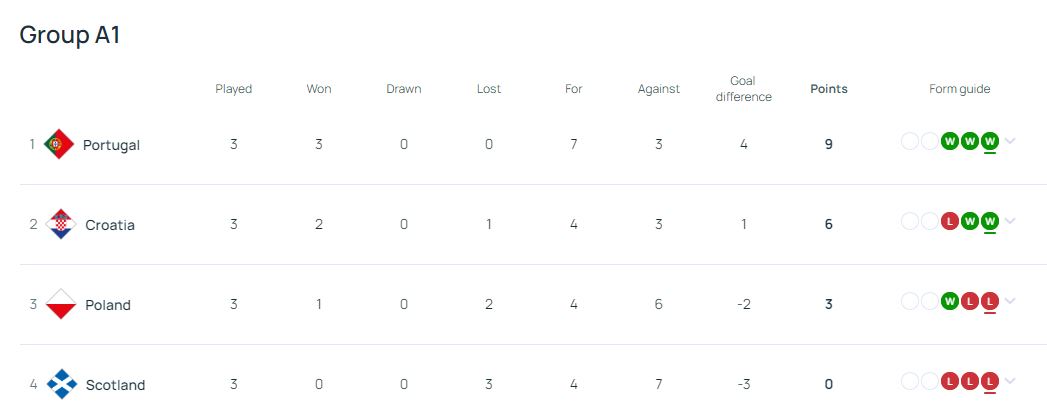
Task: Expand Poland's form guide chevron
Action: (1010, 301)
